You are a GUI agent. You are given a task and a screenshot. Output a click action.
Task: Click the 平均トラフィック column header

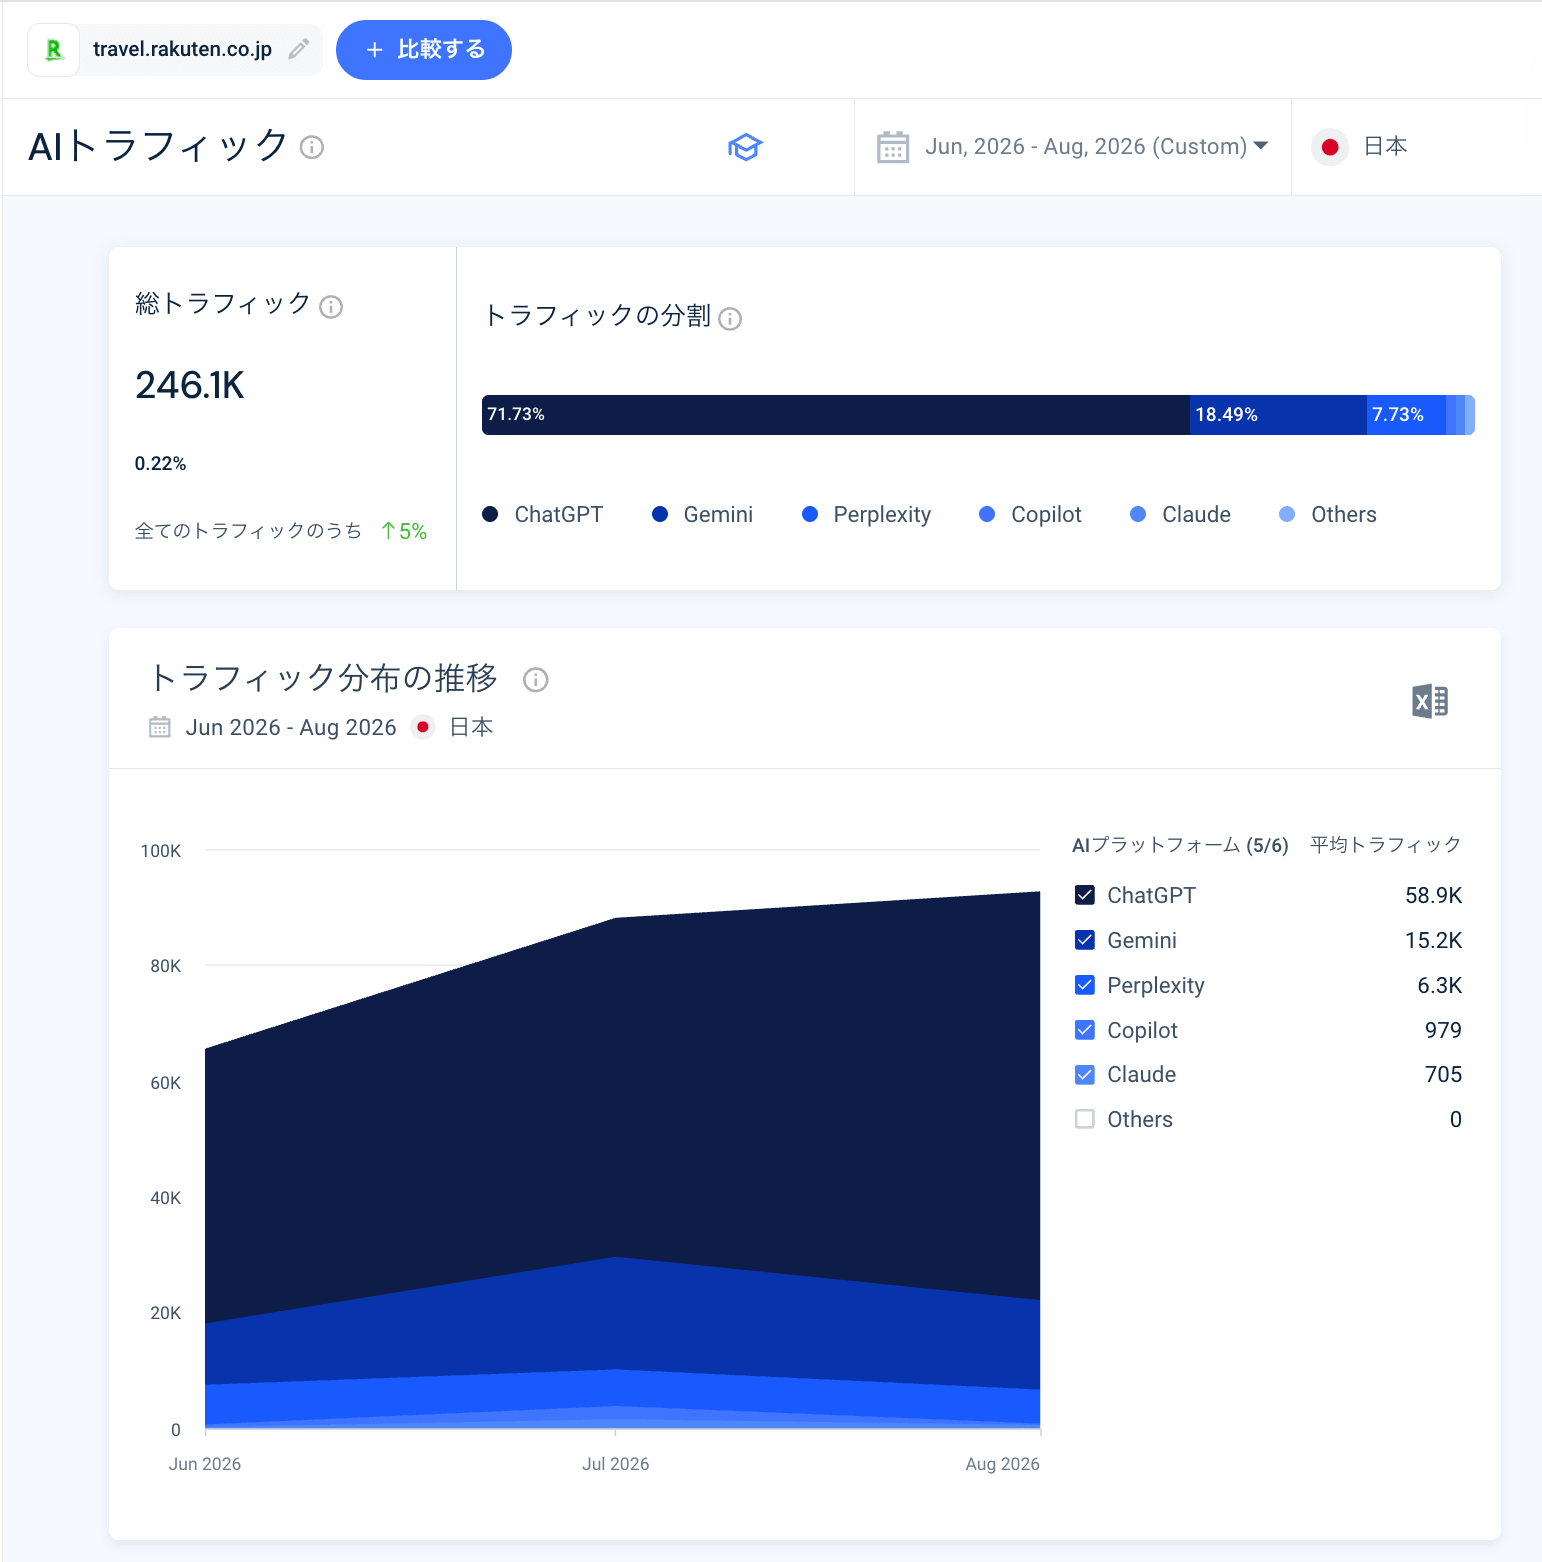click(1386, 845)
